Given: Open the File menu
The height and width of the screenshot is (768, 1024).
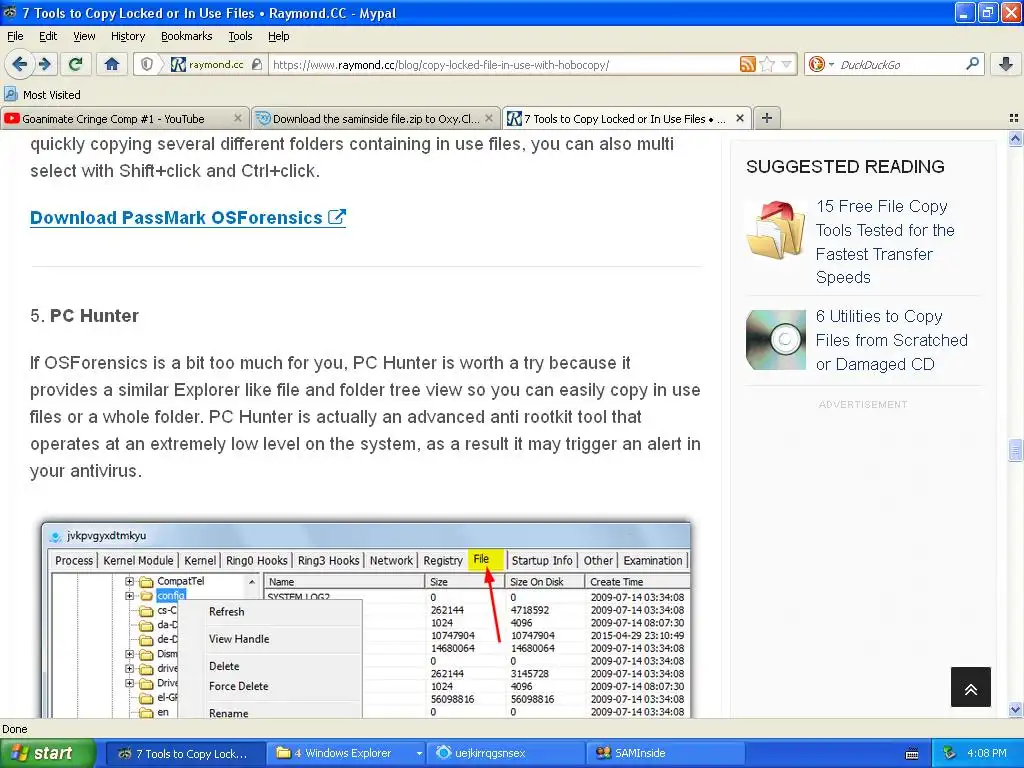Looking at the screenshot, I should (15, 36).
